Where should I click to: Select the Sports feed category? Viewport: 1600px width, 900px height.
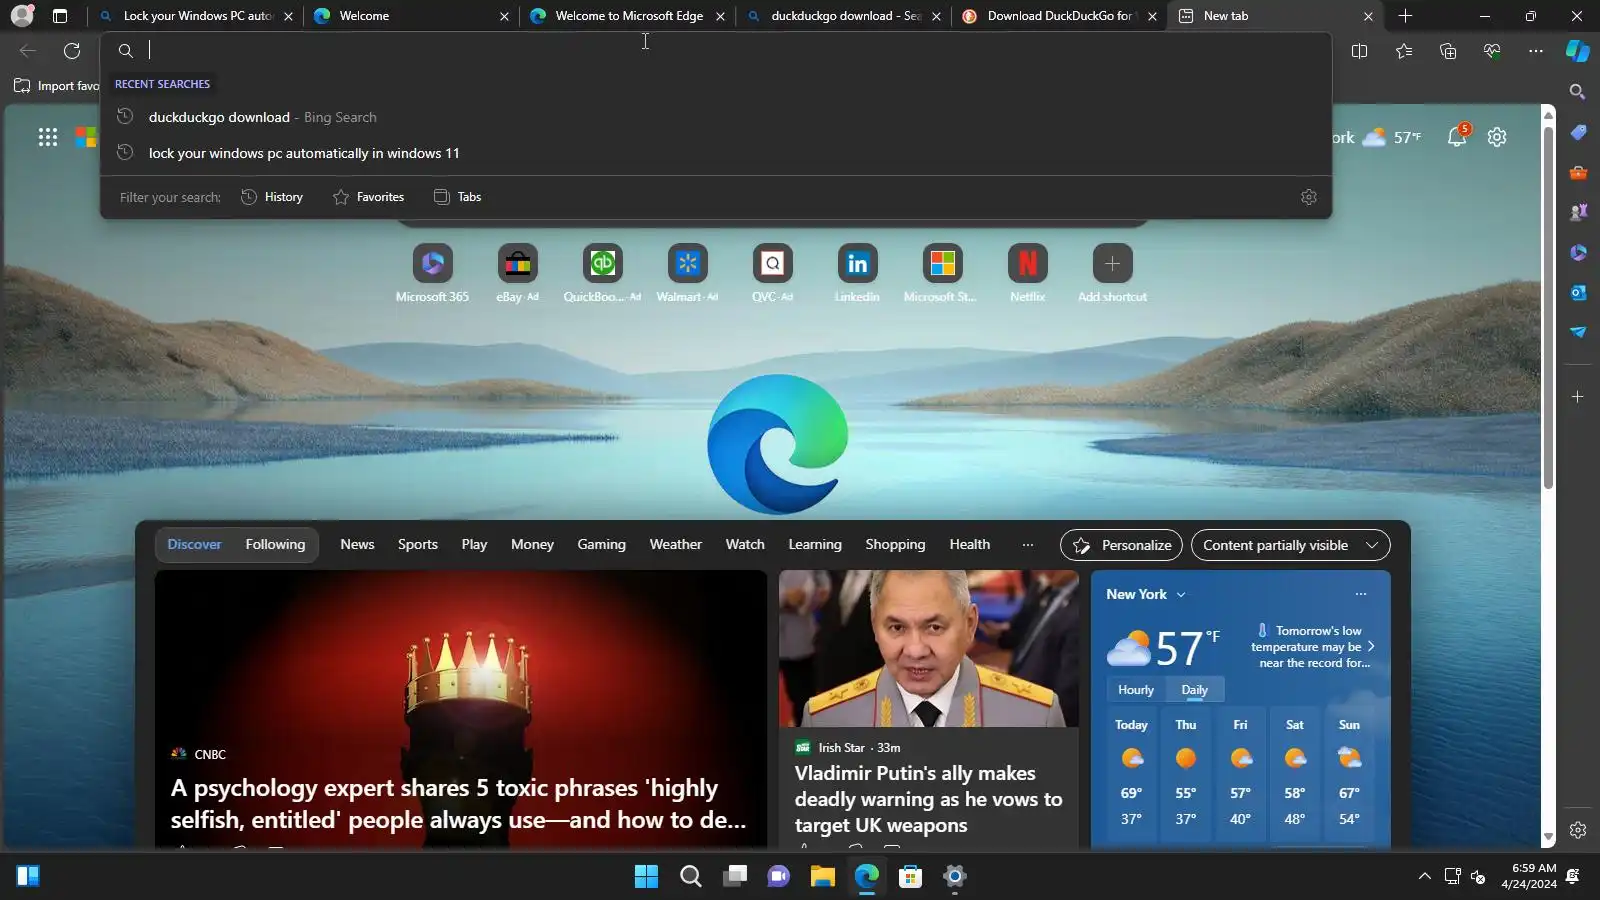coord(418,545)
